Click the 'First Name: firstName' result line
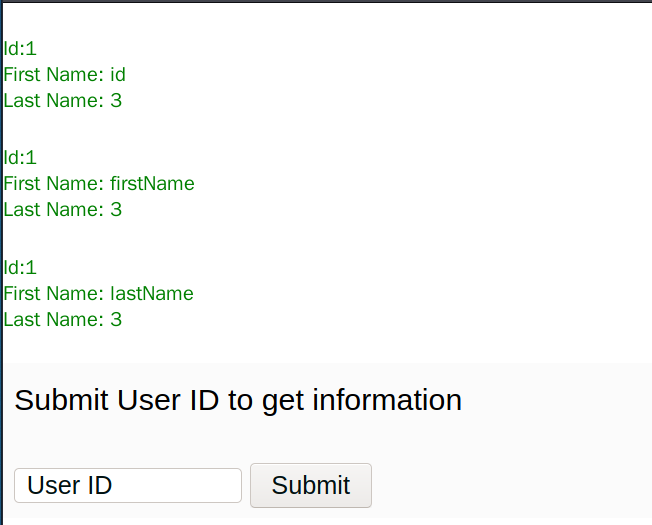 pos(99,184)
